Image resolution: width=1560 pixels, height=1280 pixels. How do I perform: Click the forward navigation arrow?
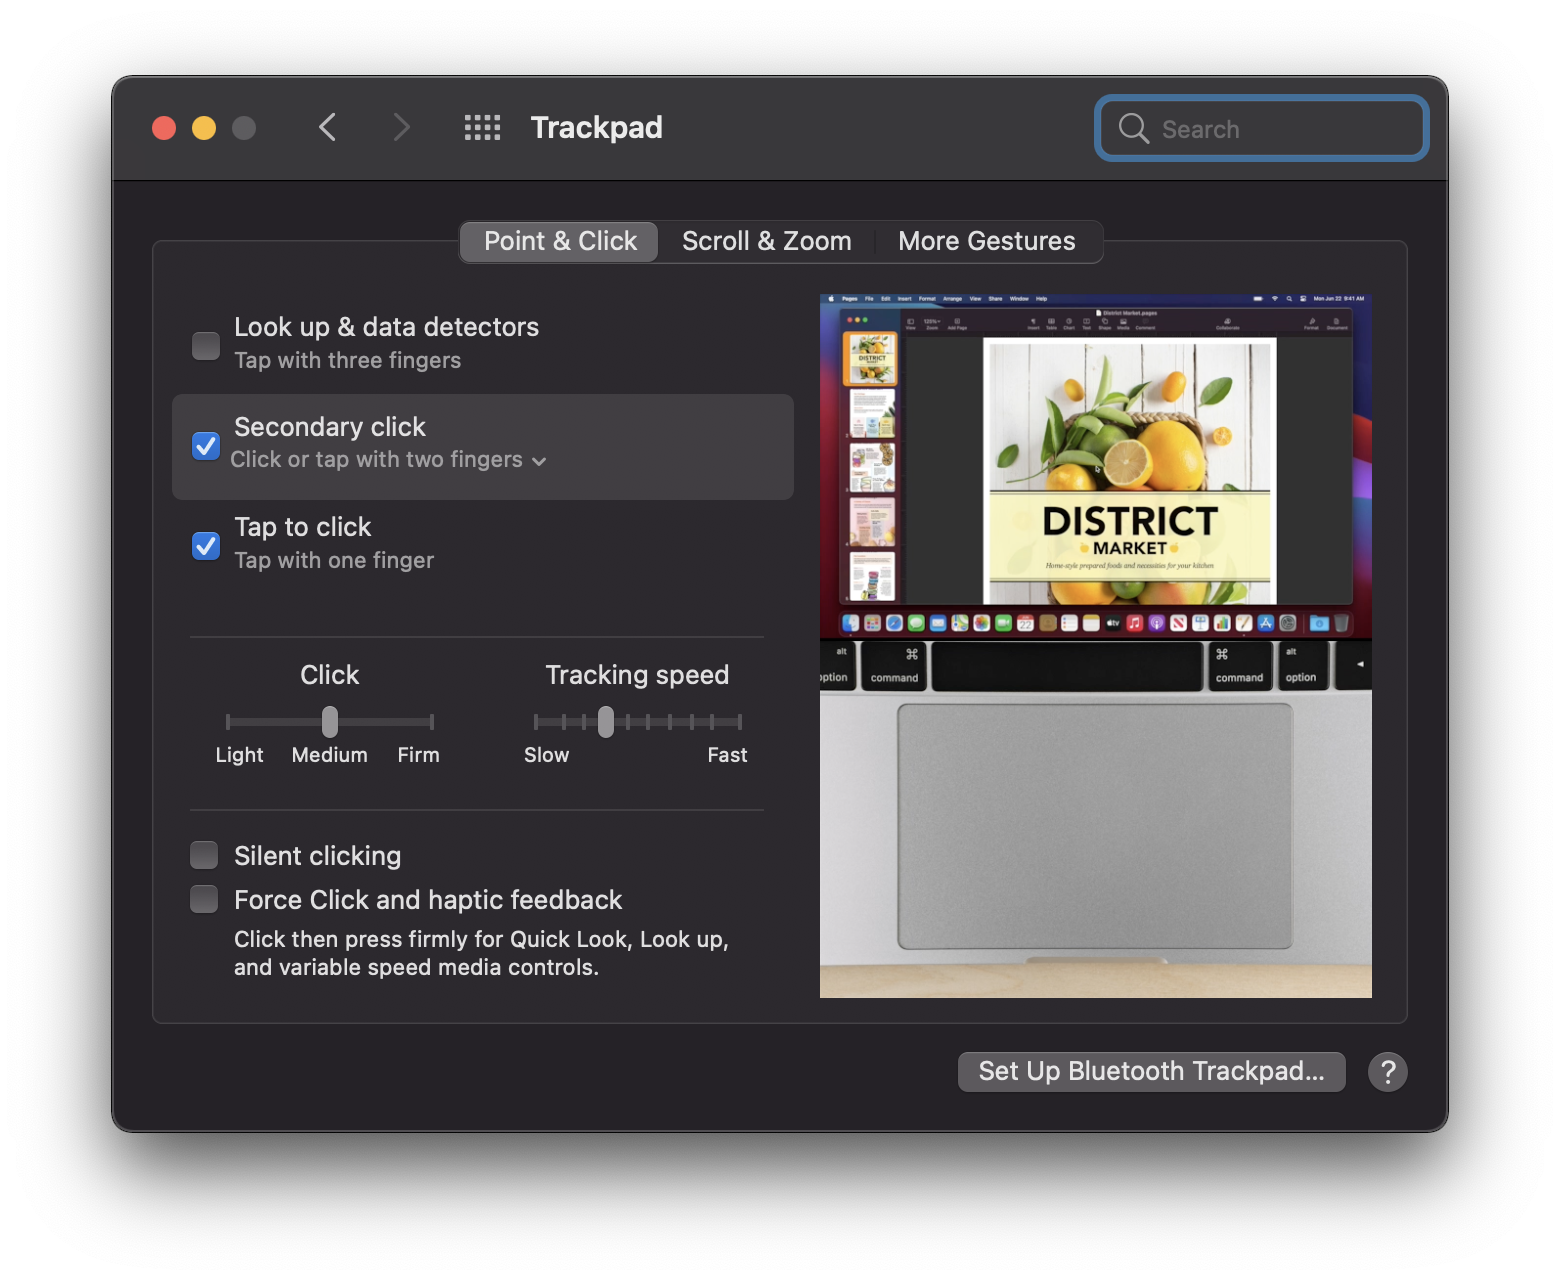(401, 128)
